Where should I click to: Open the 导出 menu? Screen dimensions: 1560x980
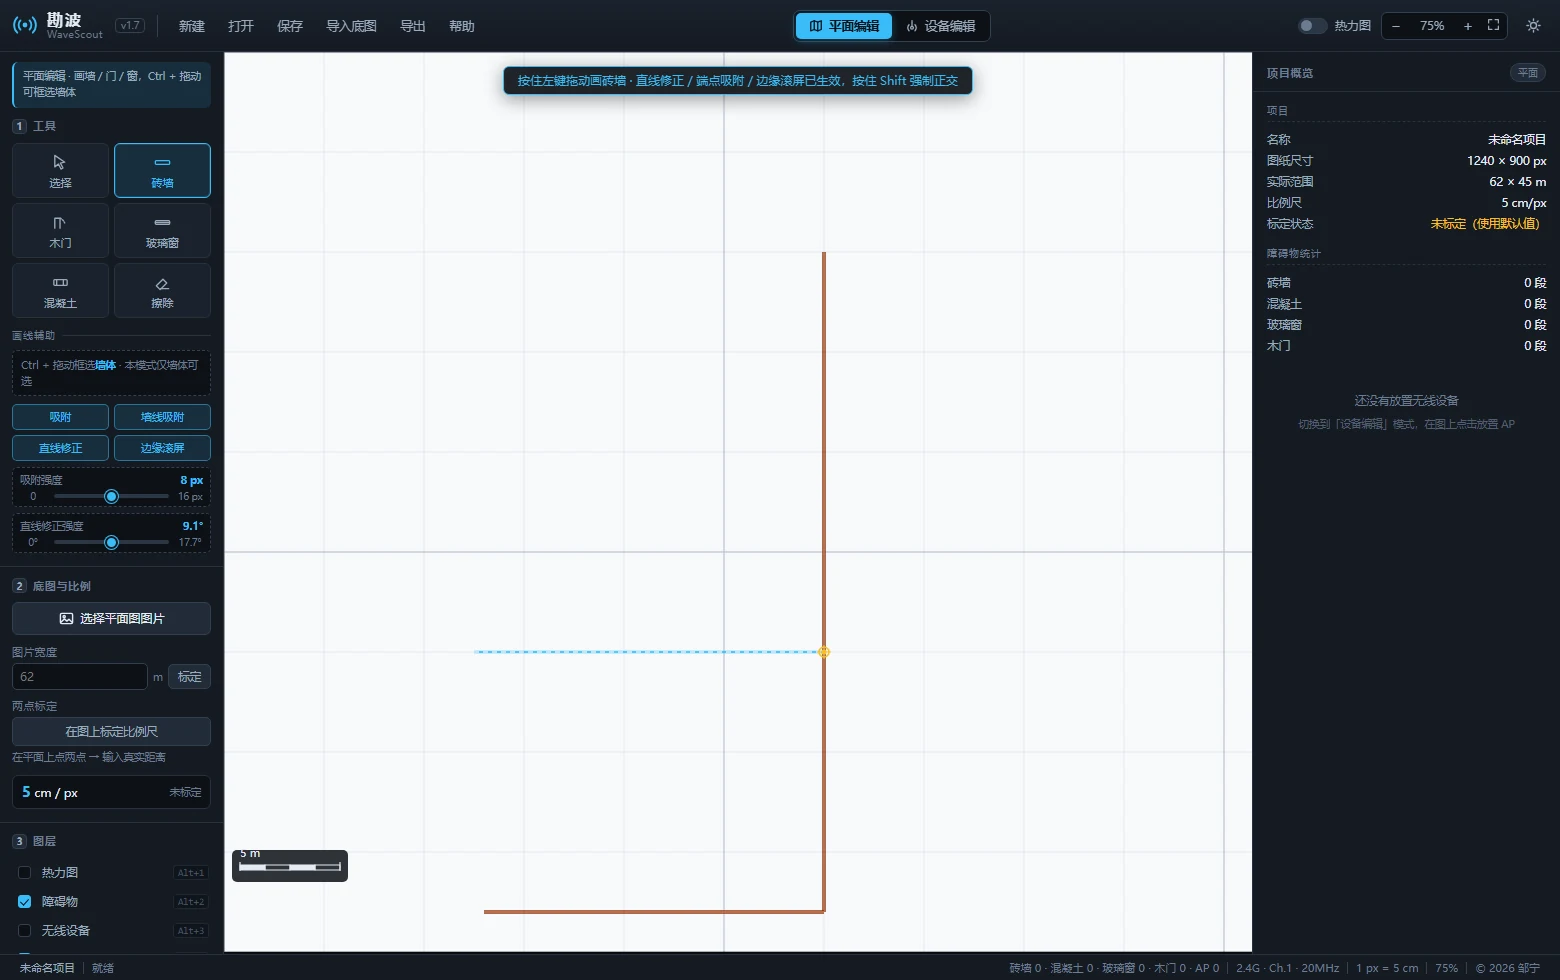click(x=413, y=26)
